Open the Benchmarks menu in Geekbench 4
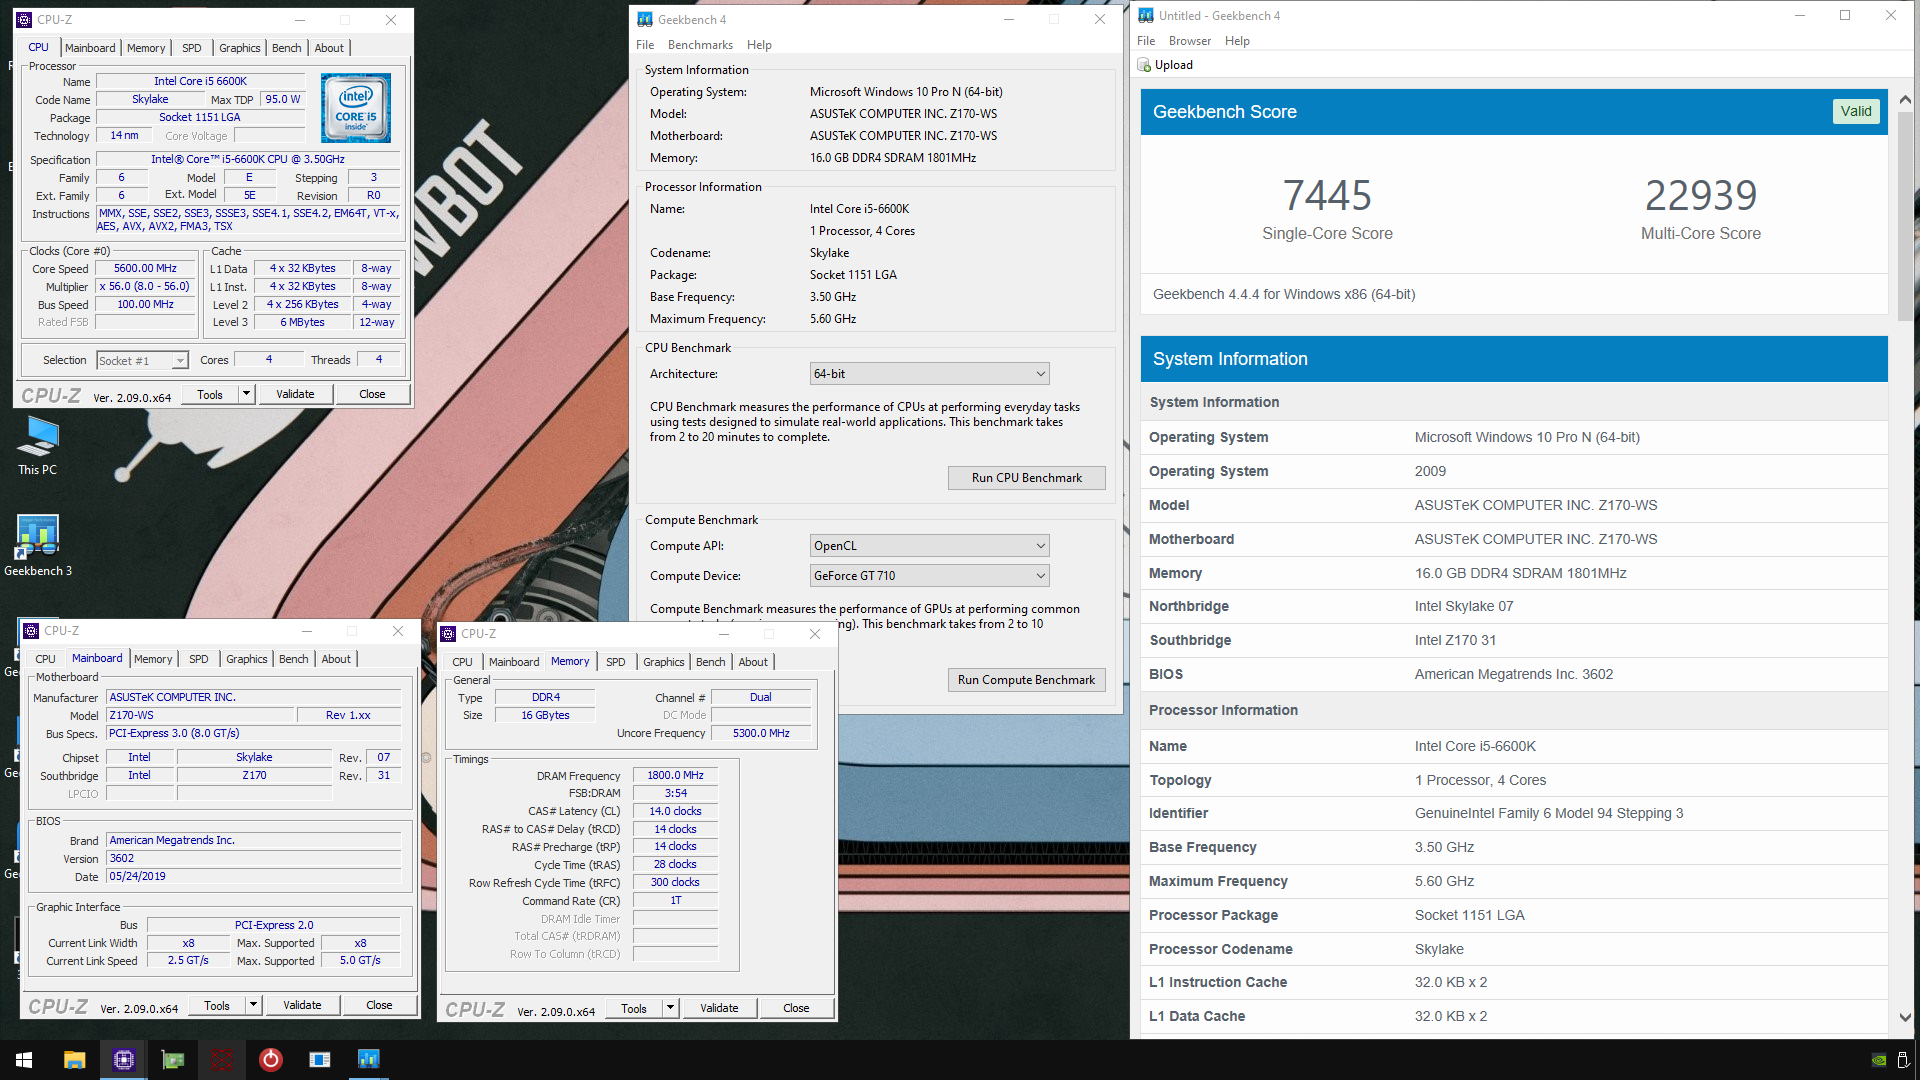Screen dimensions: 1920x1080 [x=700, y=45]
